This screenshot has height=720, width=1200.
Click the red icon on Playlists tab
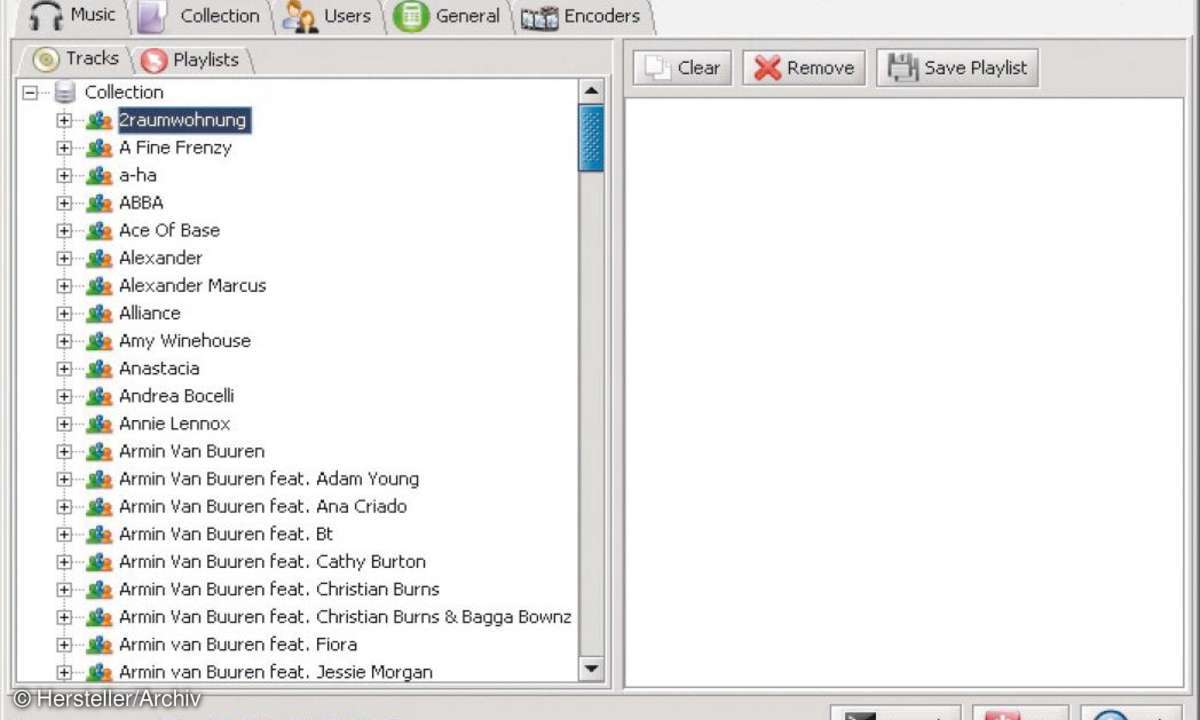(x=154, y=61)
